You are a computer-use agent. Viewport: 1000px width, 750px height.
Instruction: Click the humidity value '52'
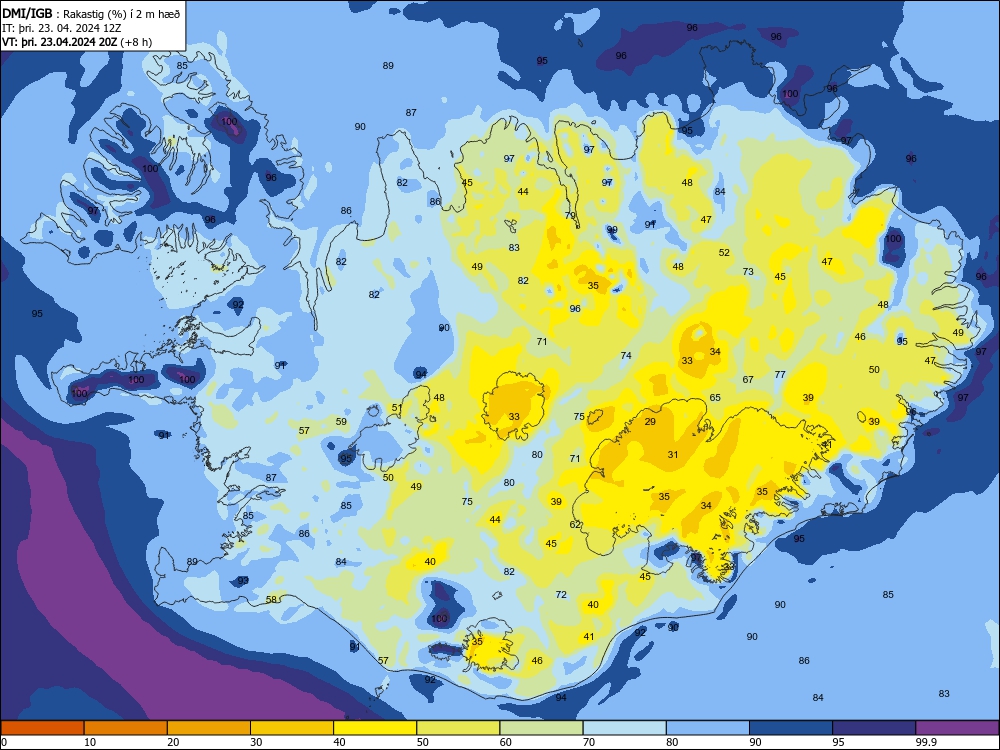tap(724, 253)
